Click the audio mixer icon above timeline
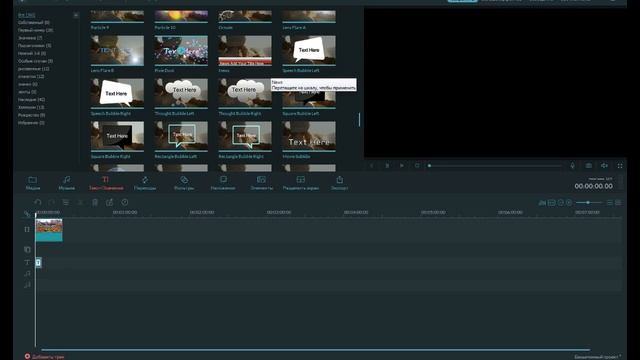The width and height of the screenshot is (640, 360). tap(542, 202)
